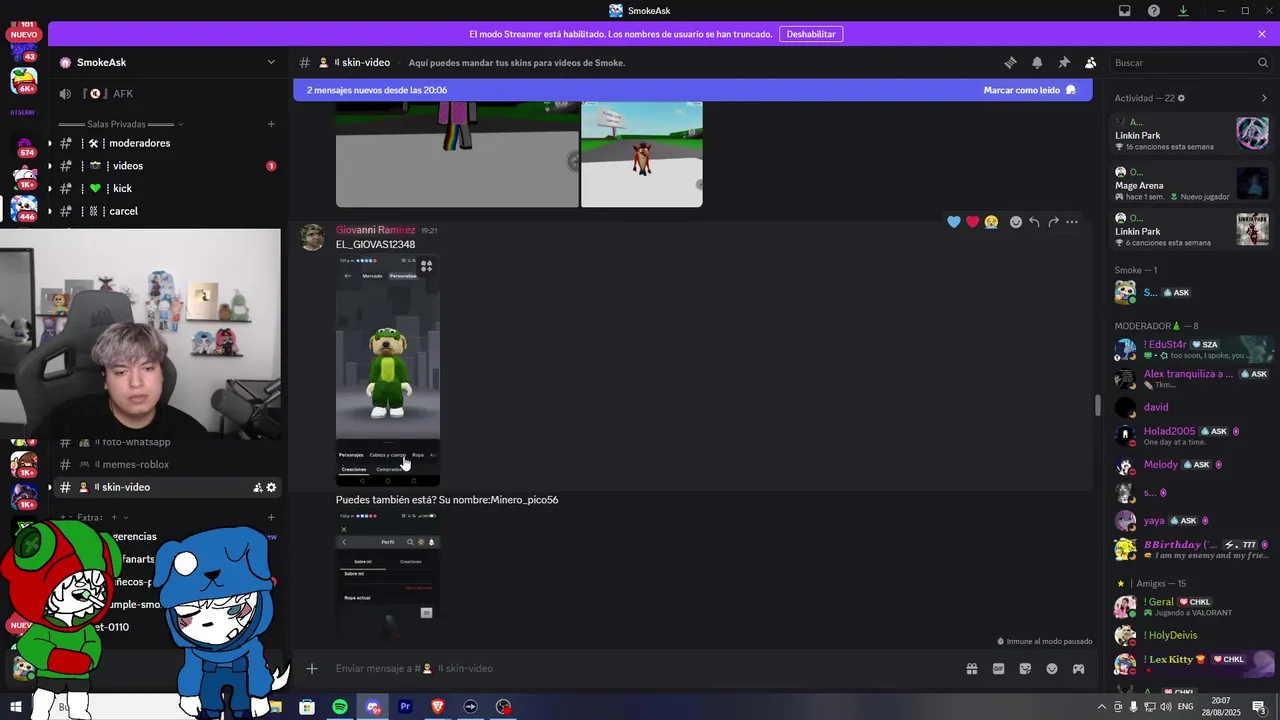Click the green download update icon
The width and height of the screenshot is (1280, 720).
1183,11
